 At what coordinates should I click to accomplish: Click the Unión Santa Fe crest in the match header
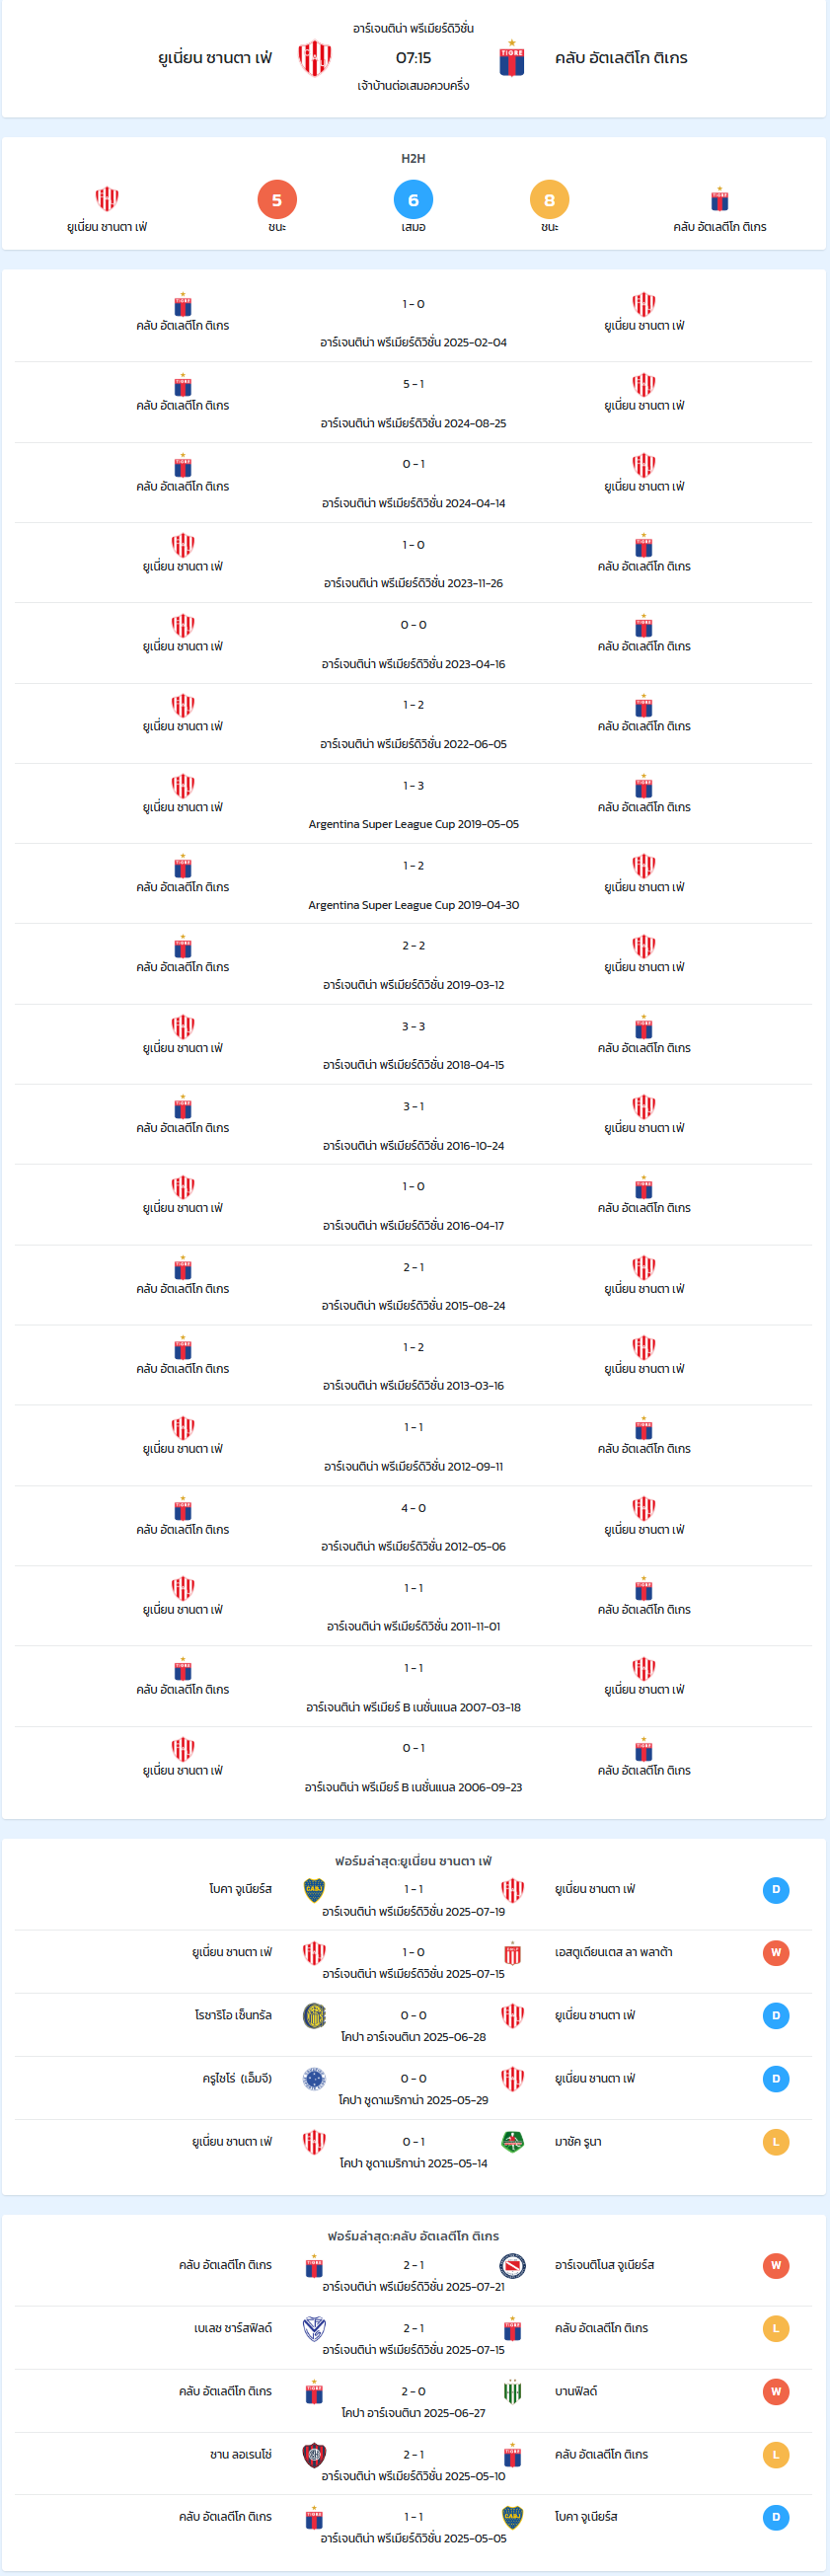click(314, 58)
